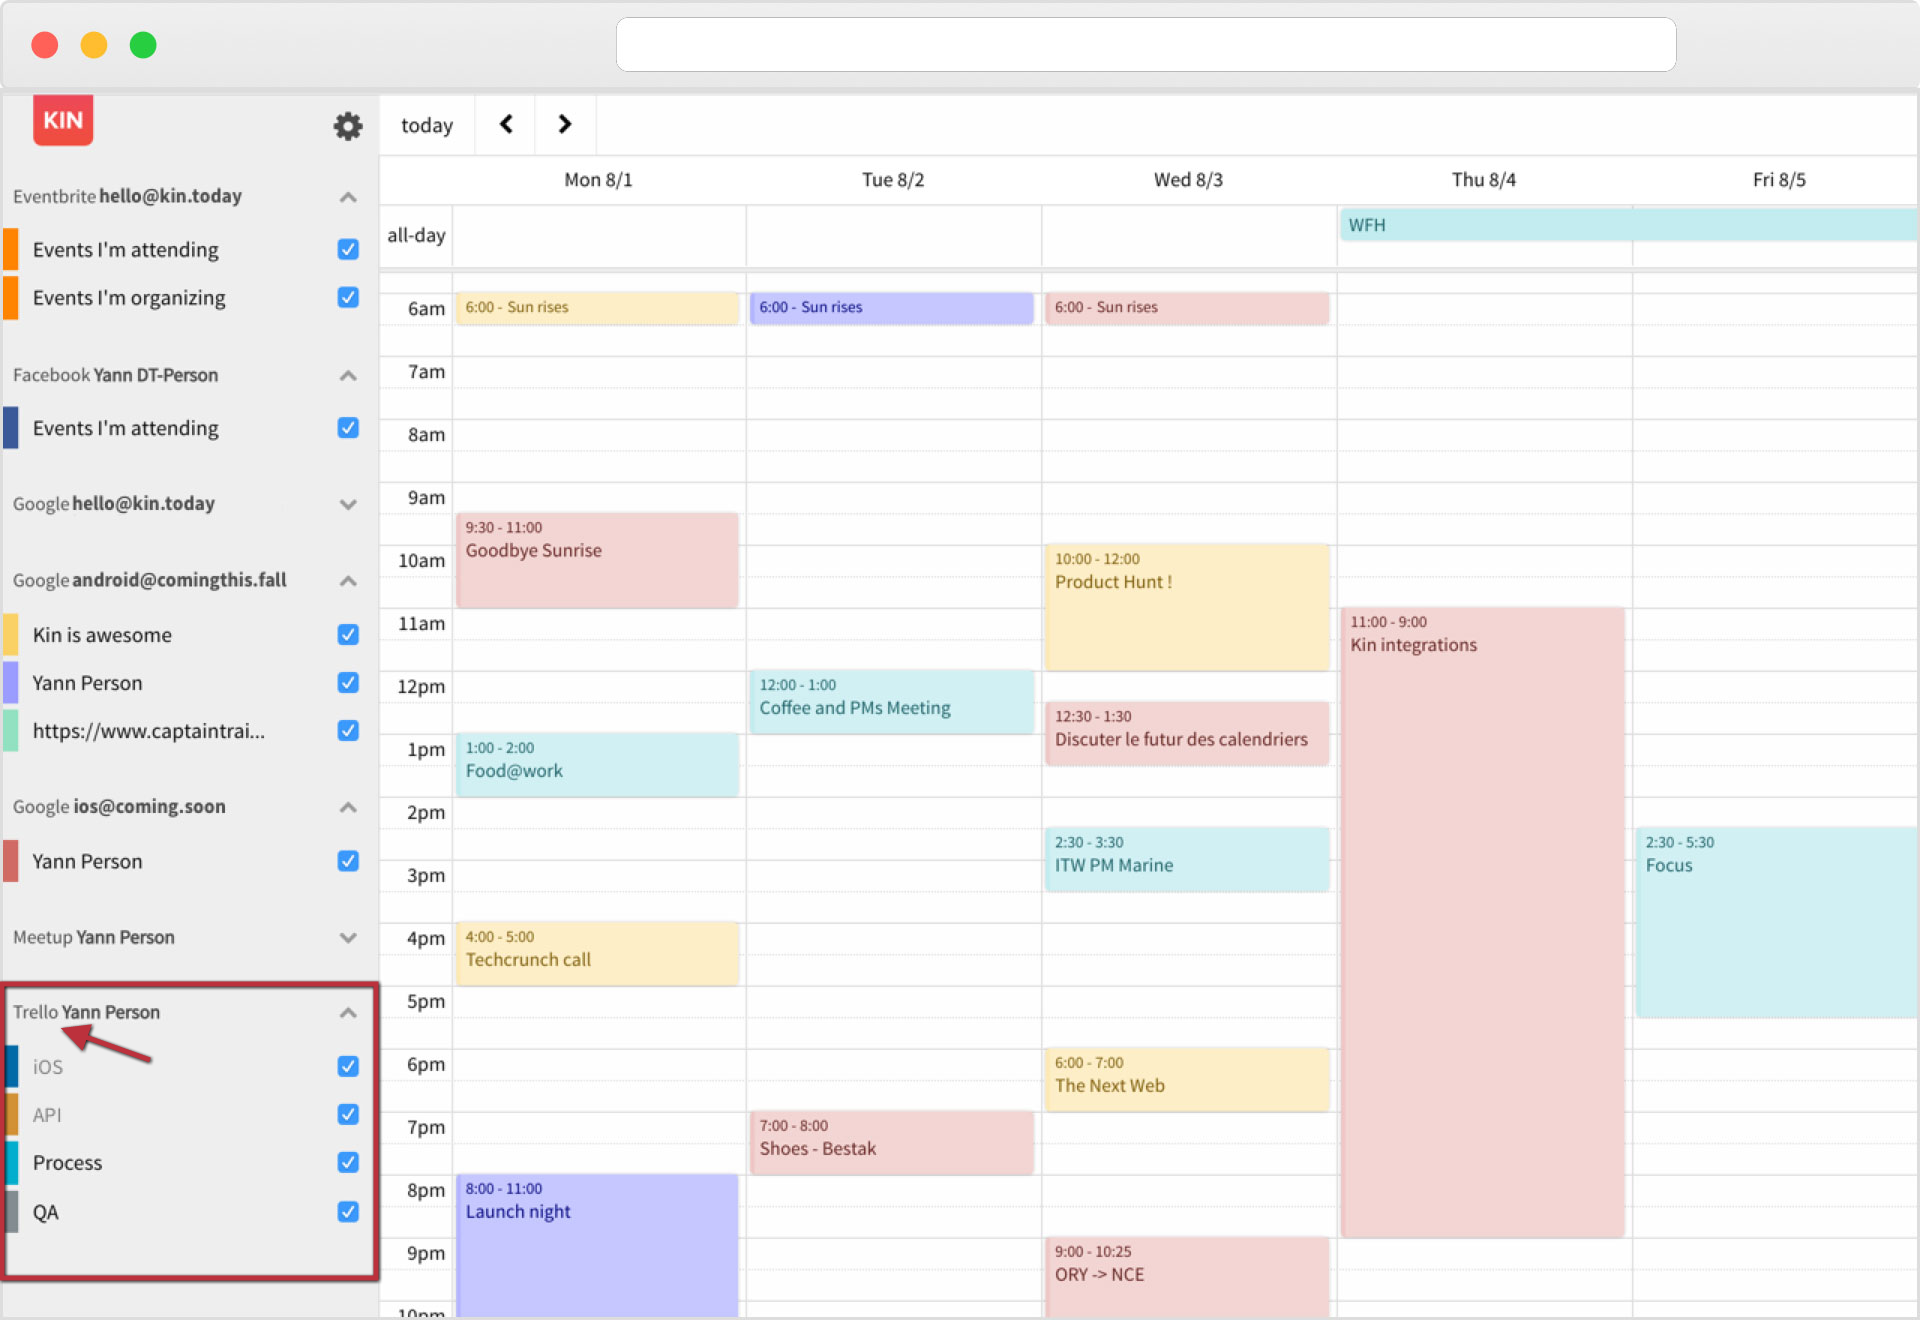The image size is (1920, 1320).
Task: Select the Product Hunt event Wed 8/3
Action: click(1185, 583)
